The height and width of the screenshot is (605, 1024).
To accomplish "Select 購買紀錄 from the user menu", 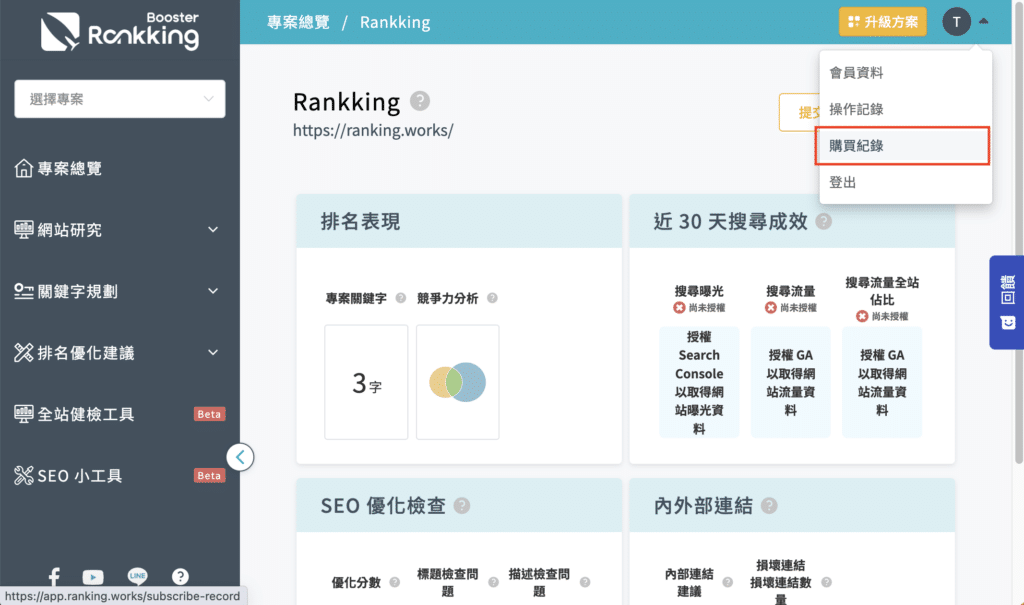I will 904,146.
